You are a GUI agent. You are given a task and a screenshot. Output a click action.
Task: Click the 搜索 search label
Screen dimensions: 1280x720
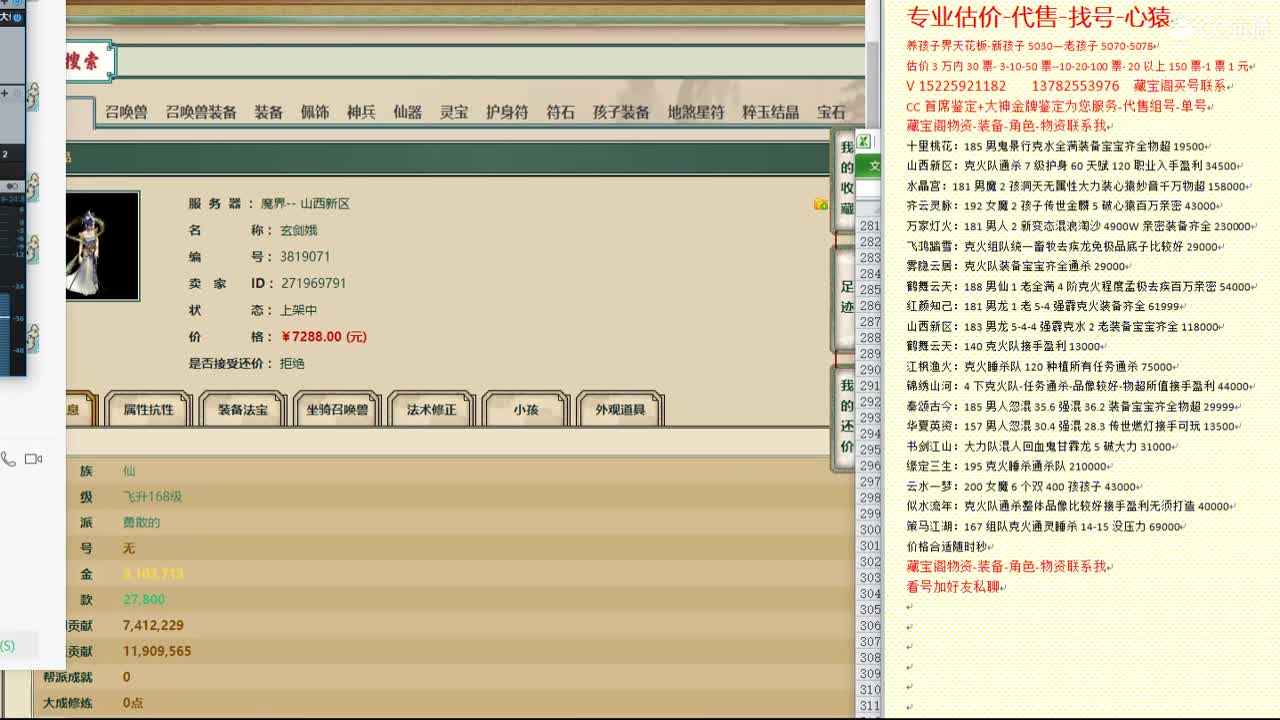[x=83, y=62]
